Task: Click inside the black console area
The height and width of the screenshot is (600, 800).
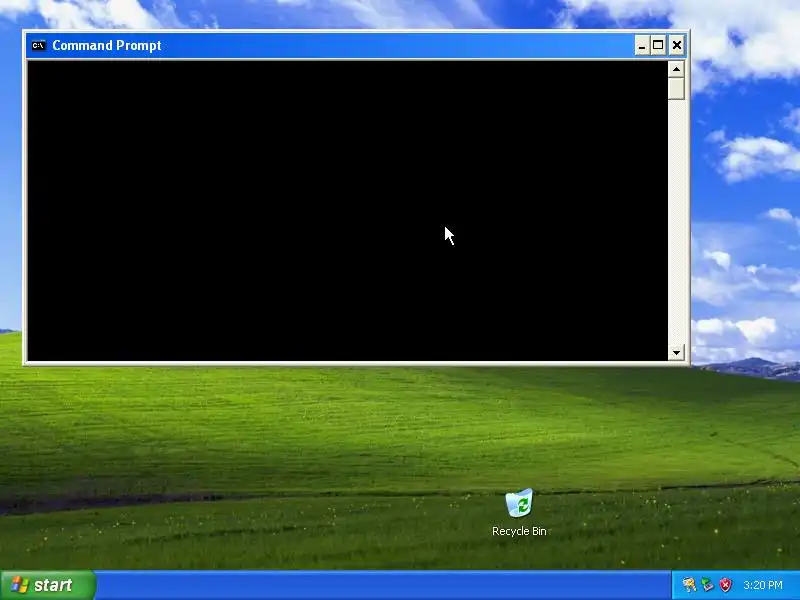Action: click(347, 210)
